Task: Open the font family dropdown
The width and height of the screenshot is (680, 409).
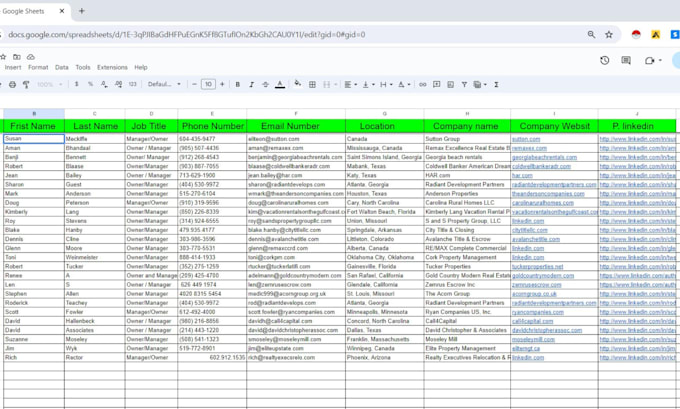Action: click(164, 84)
